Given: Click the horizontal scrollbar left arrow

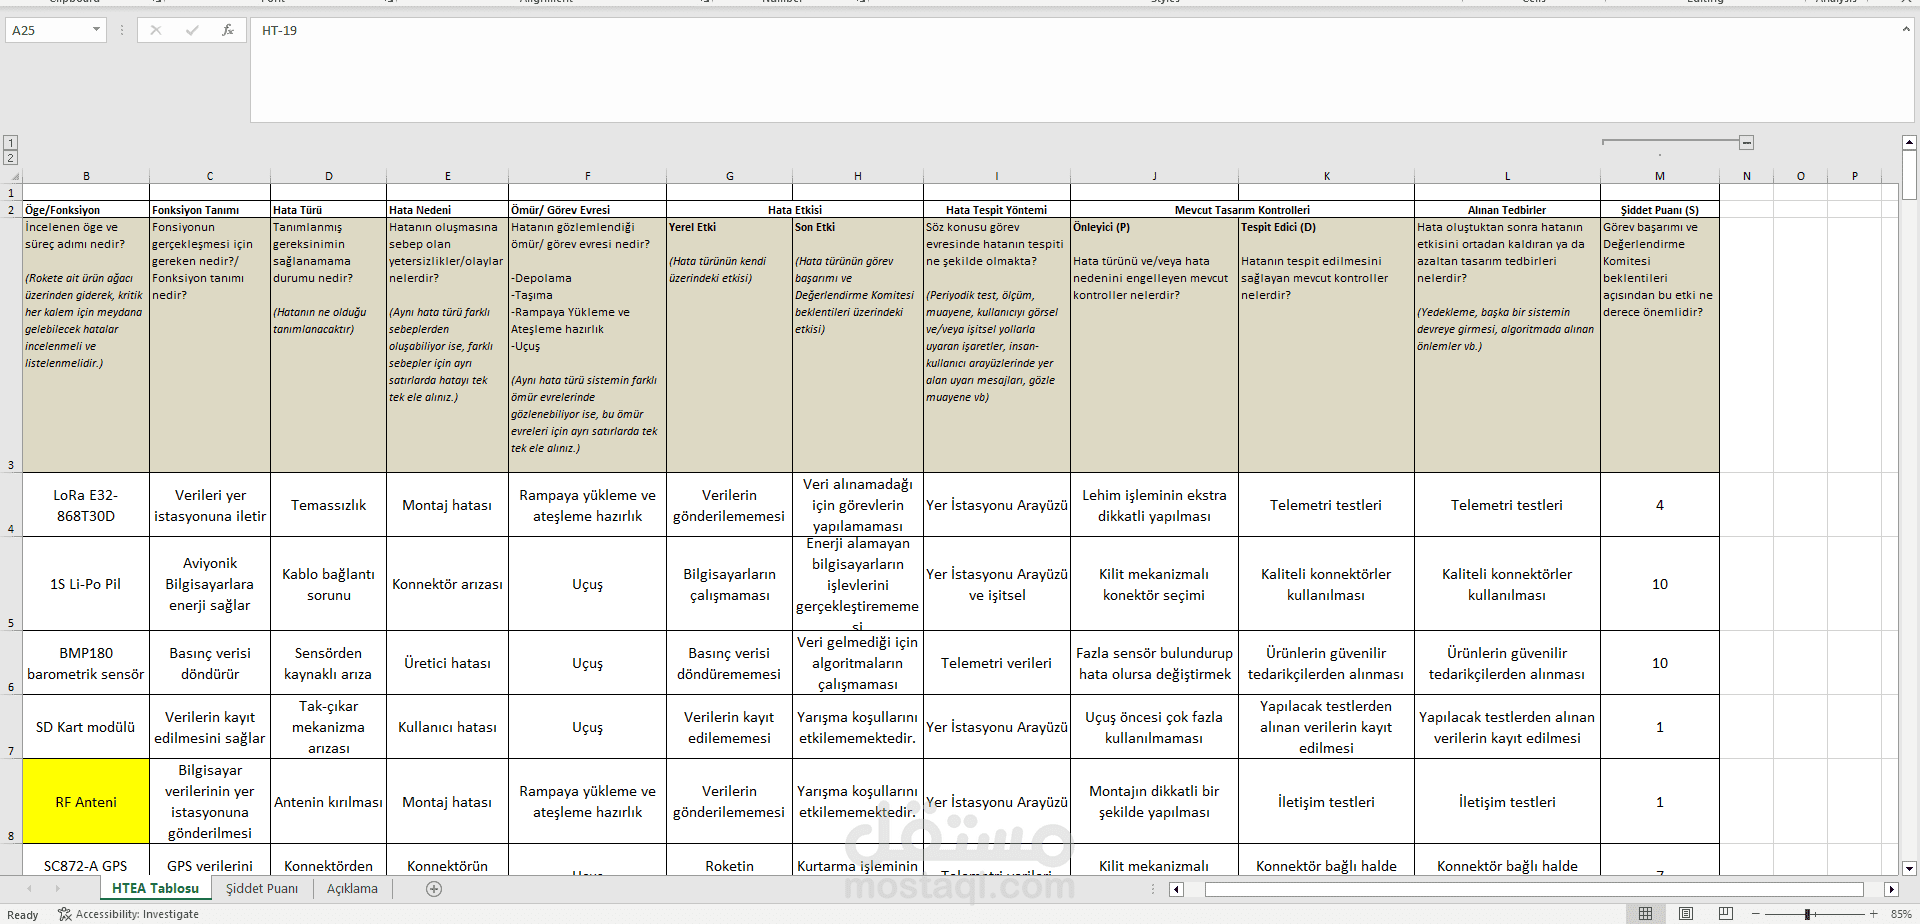Looking at the screenshot, I should point(1176,889).
